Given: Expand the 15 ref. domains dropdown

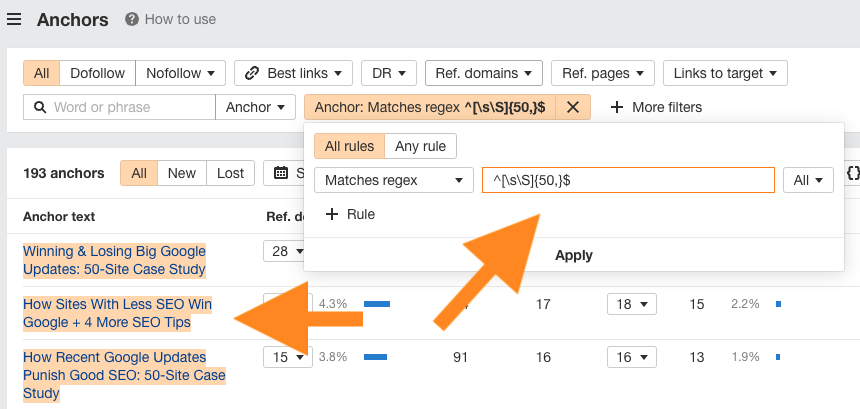Looking at the screenshot, I should coord(288,357).
